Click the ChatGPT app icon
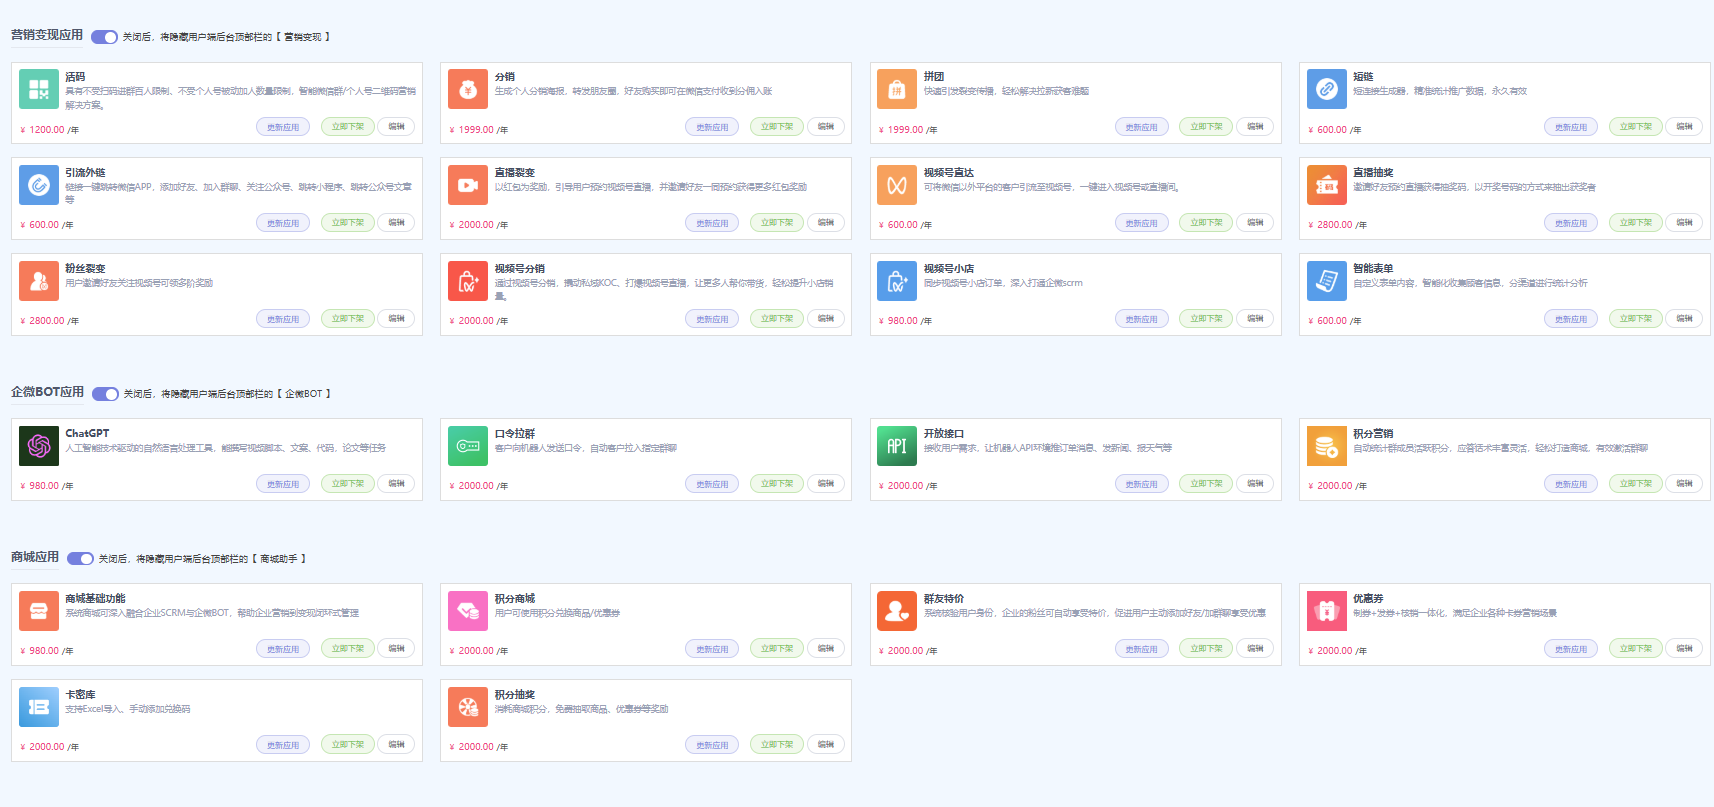Viewport: 1714px width, 807px height. tap(39, 446)
